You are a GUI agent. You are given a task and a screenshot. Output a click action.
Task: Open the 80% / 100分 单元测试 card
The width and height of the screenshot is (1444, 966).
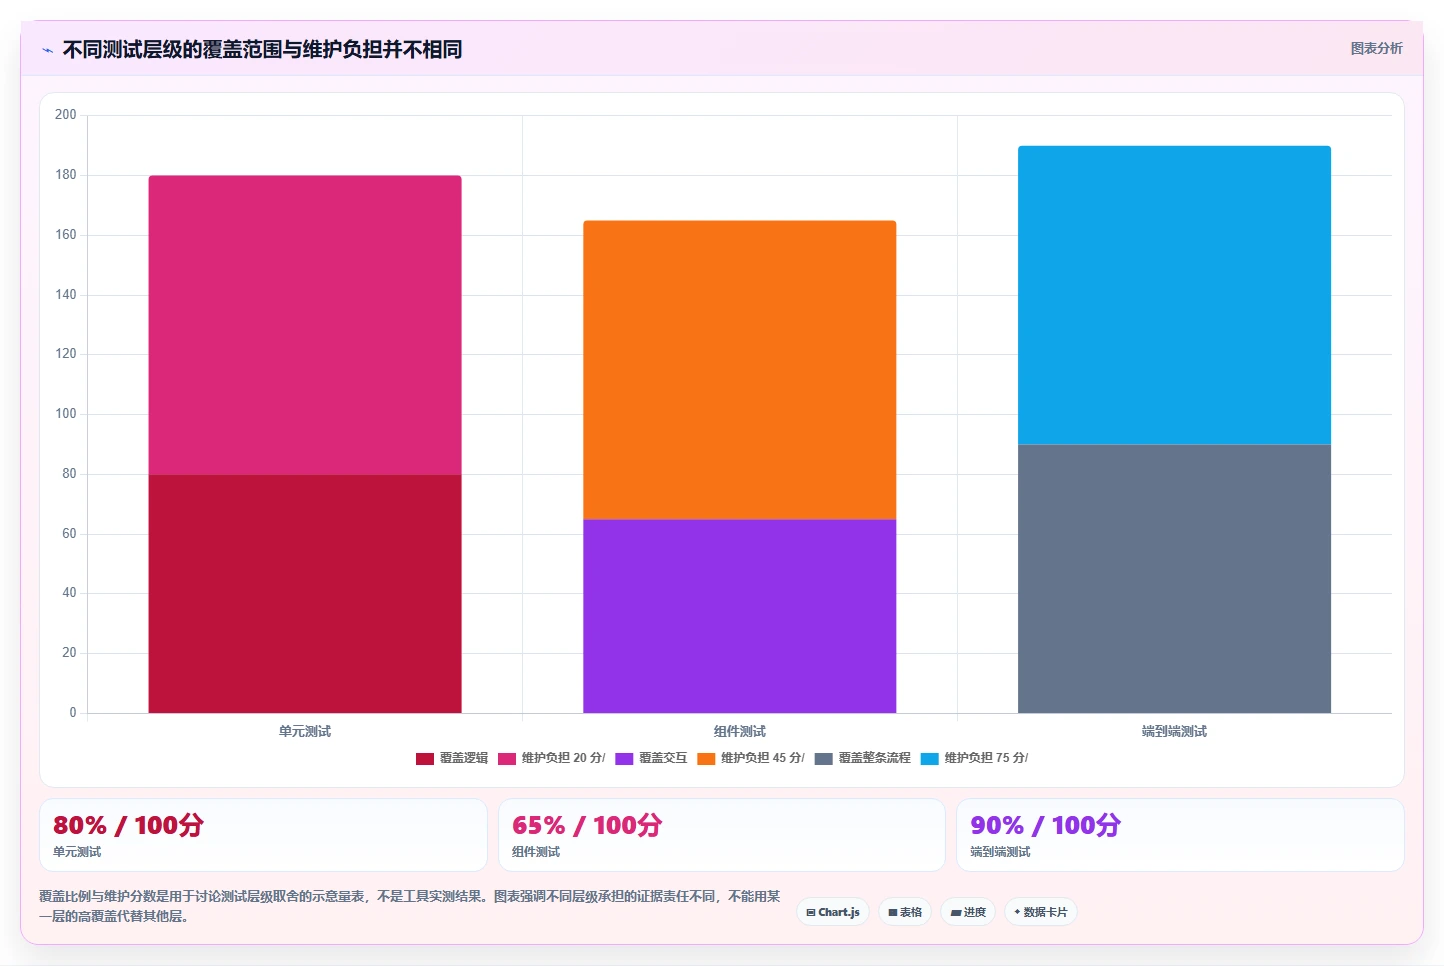pos(263,835)
